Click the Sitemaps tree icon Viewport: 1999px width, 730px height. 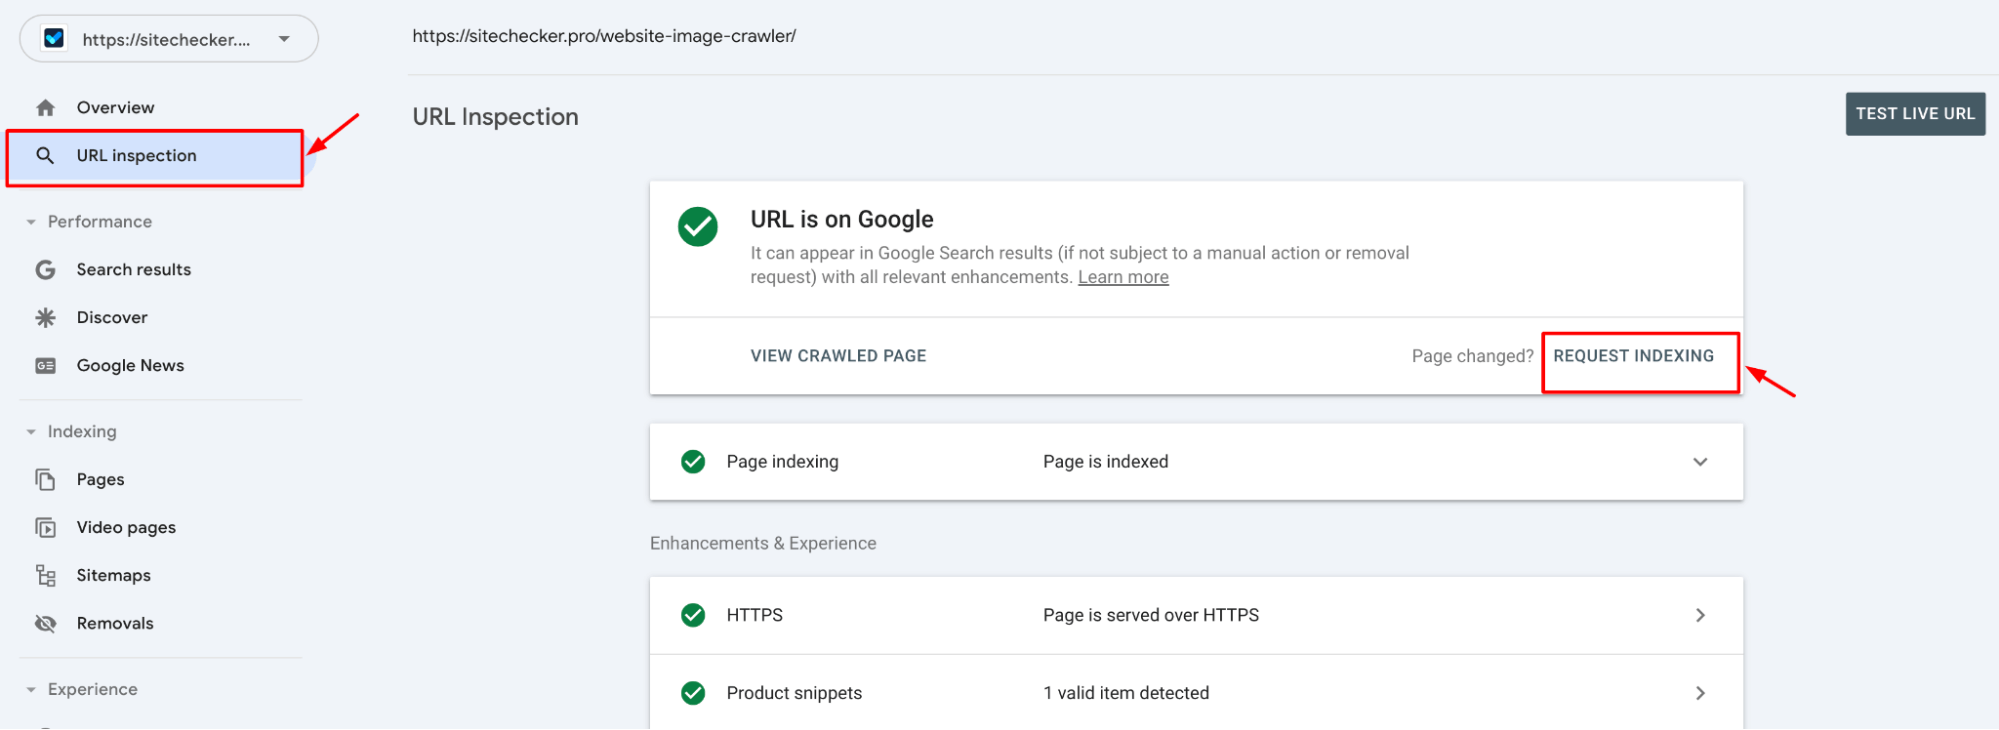(x=45, y=575)
